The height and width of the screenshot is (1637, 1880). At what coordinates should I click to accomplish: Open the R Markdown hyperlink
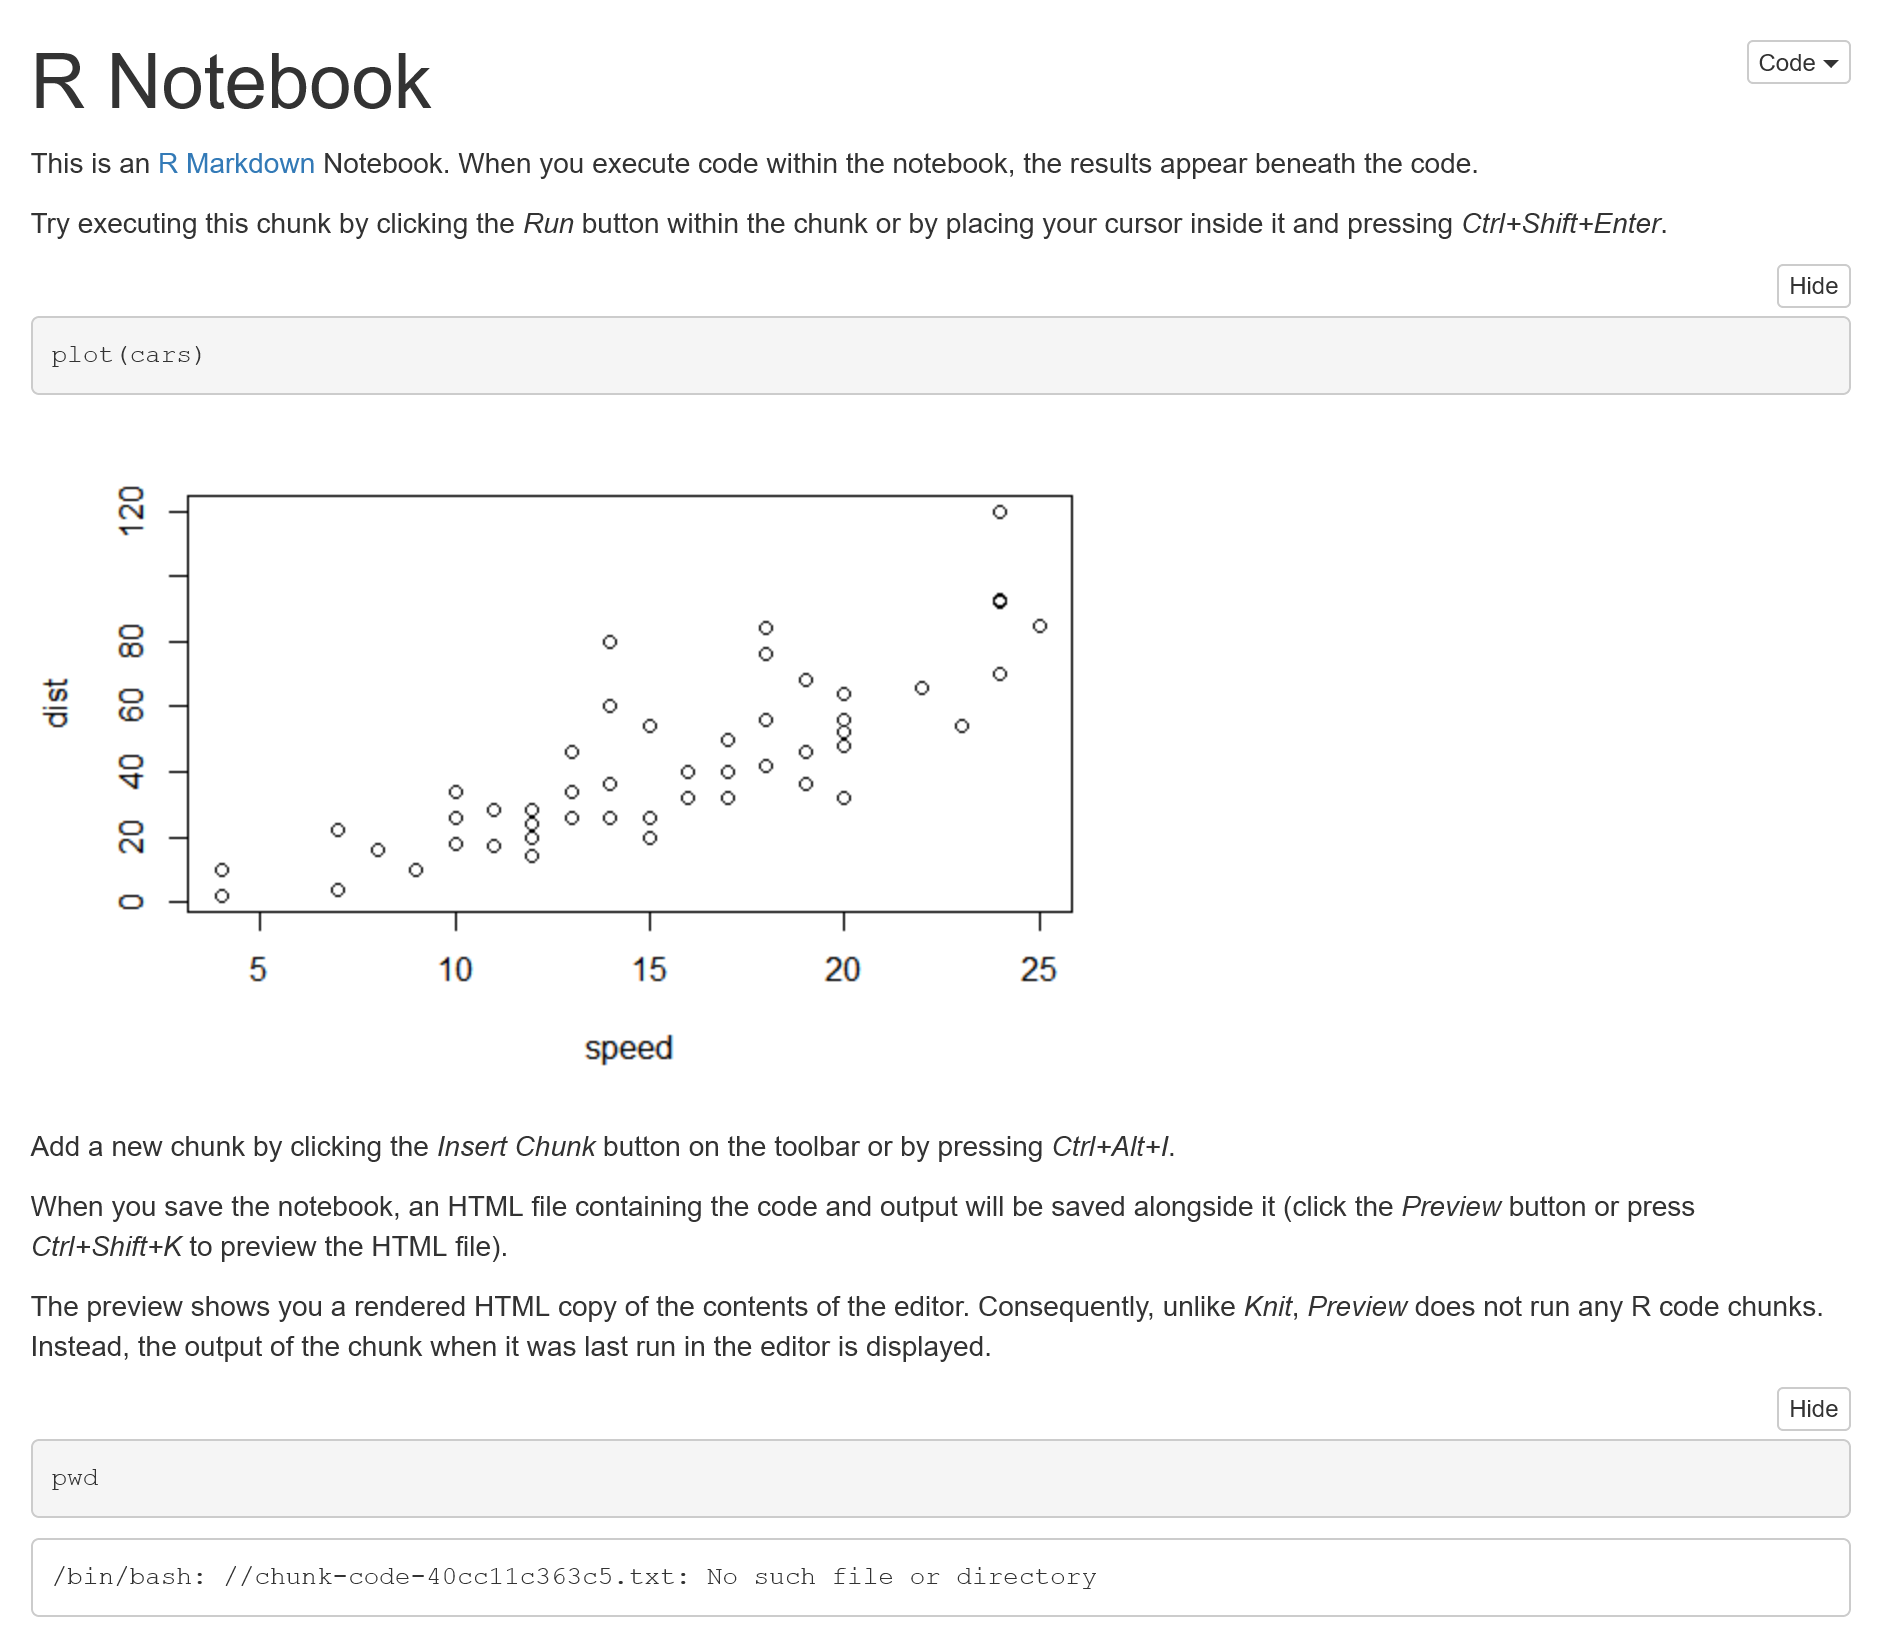tap(236, 163)
